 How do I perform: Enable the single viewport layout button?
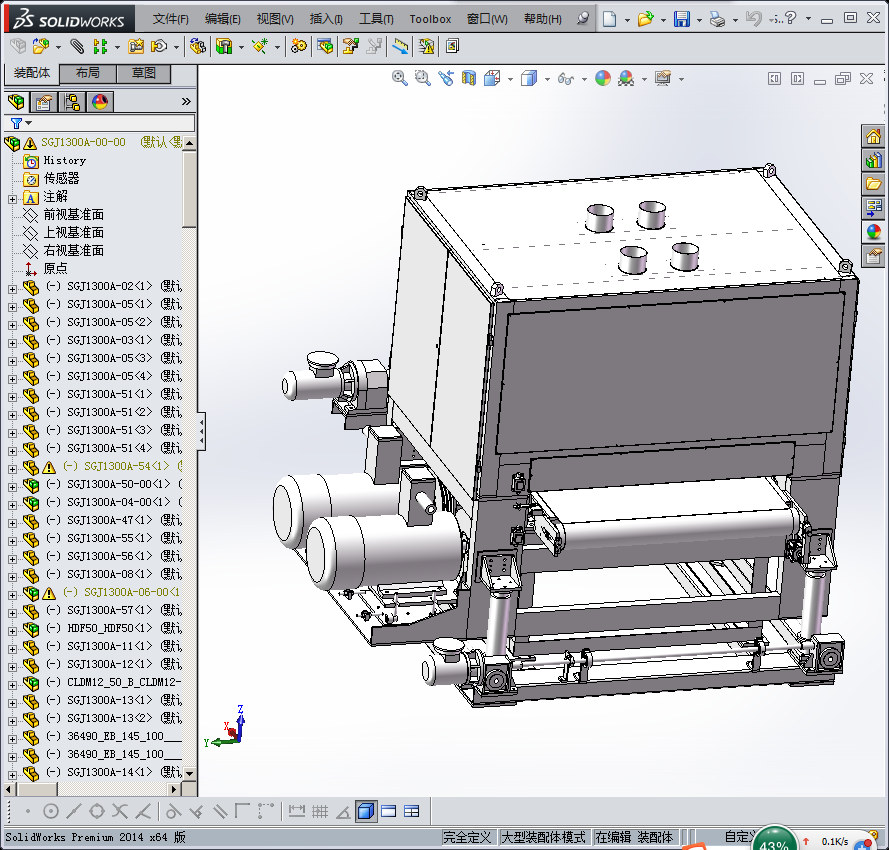(x=389, y=810)
